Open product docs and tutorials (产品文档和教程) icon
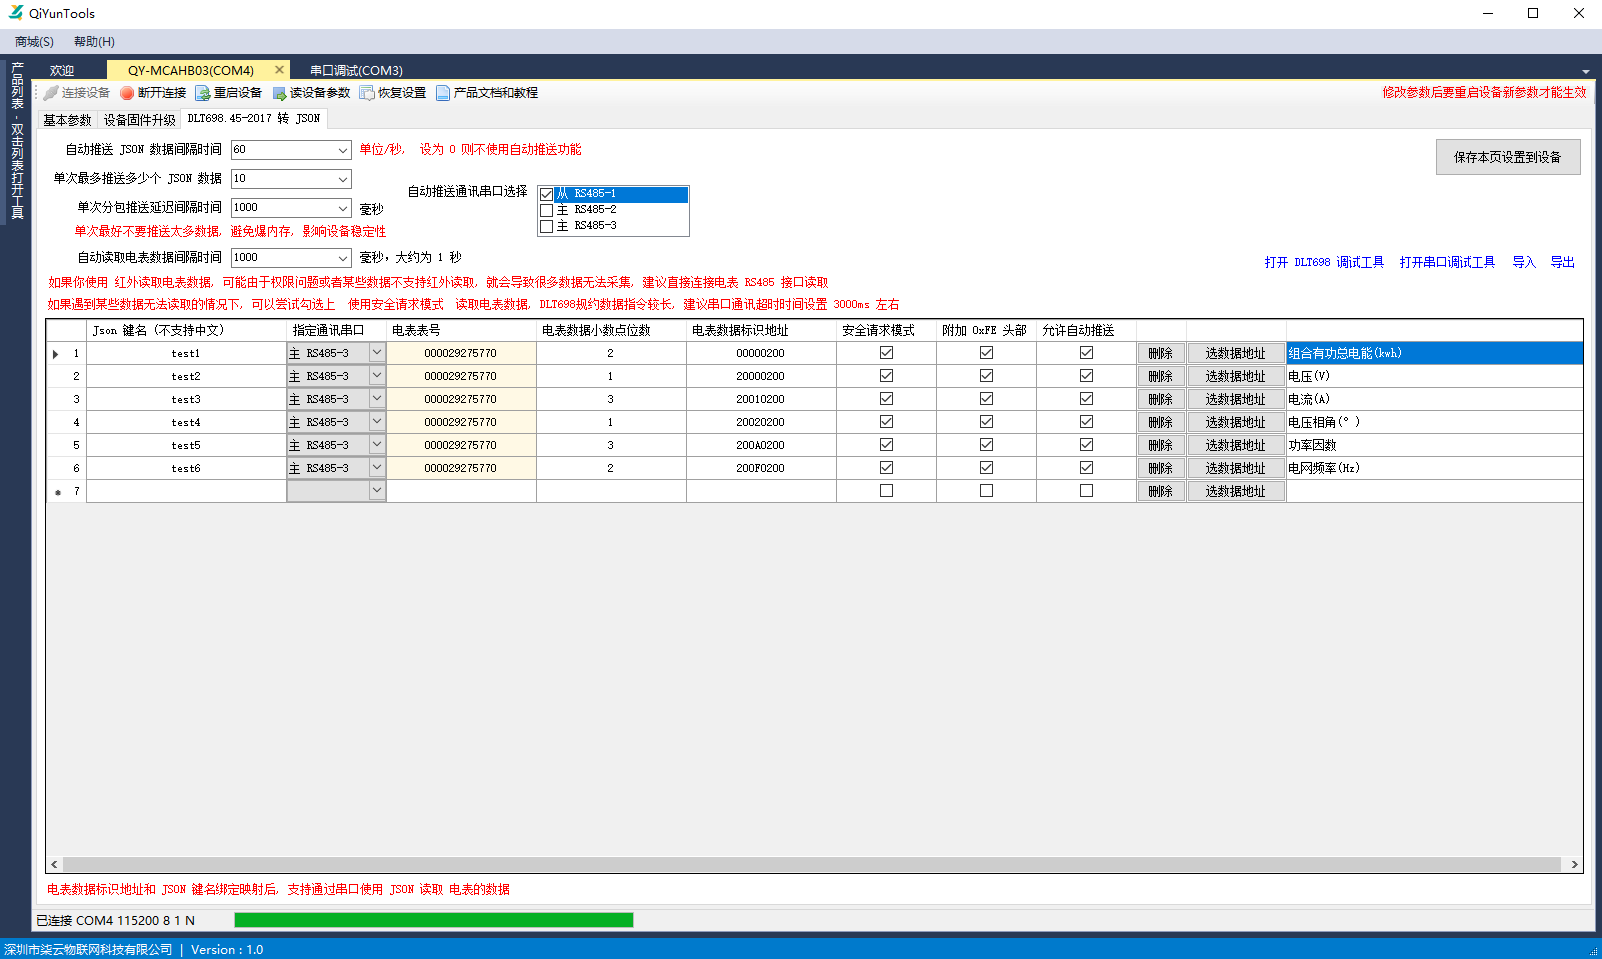The height and width of the screenshot is (959, 1602). (x=443, y=93)
